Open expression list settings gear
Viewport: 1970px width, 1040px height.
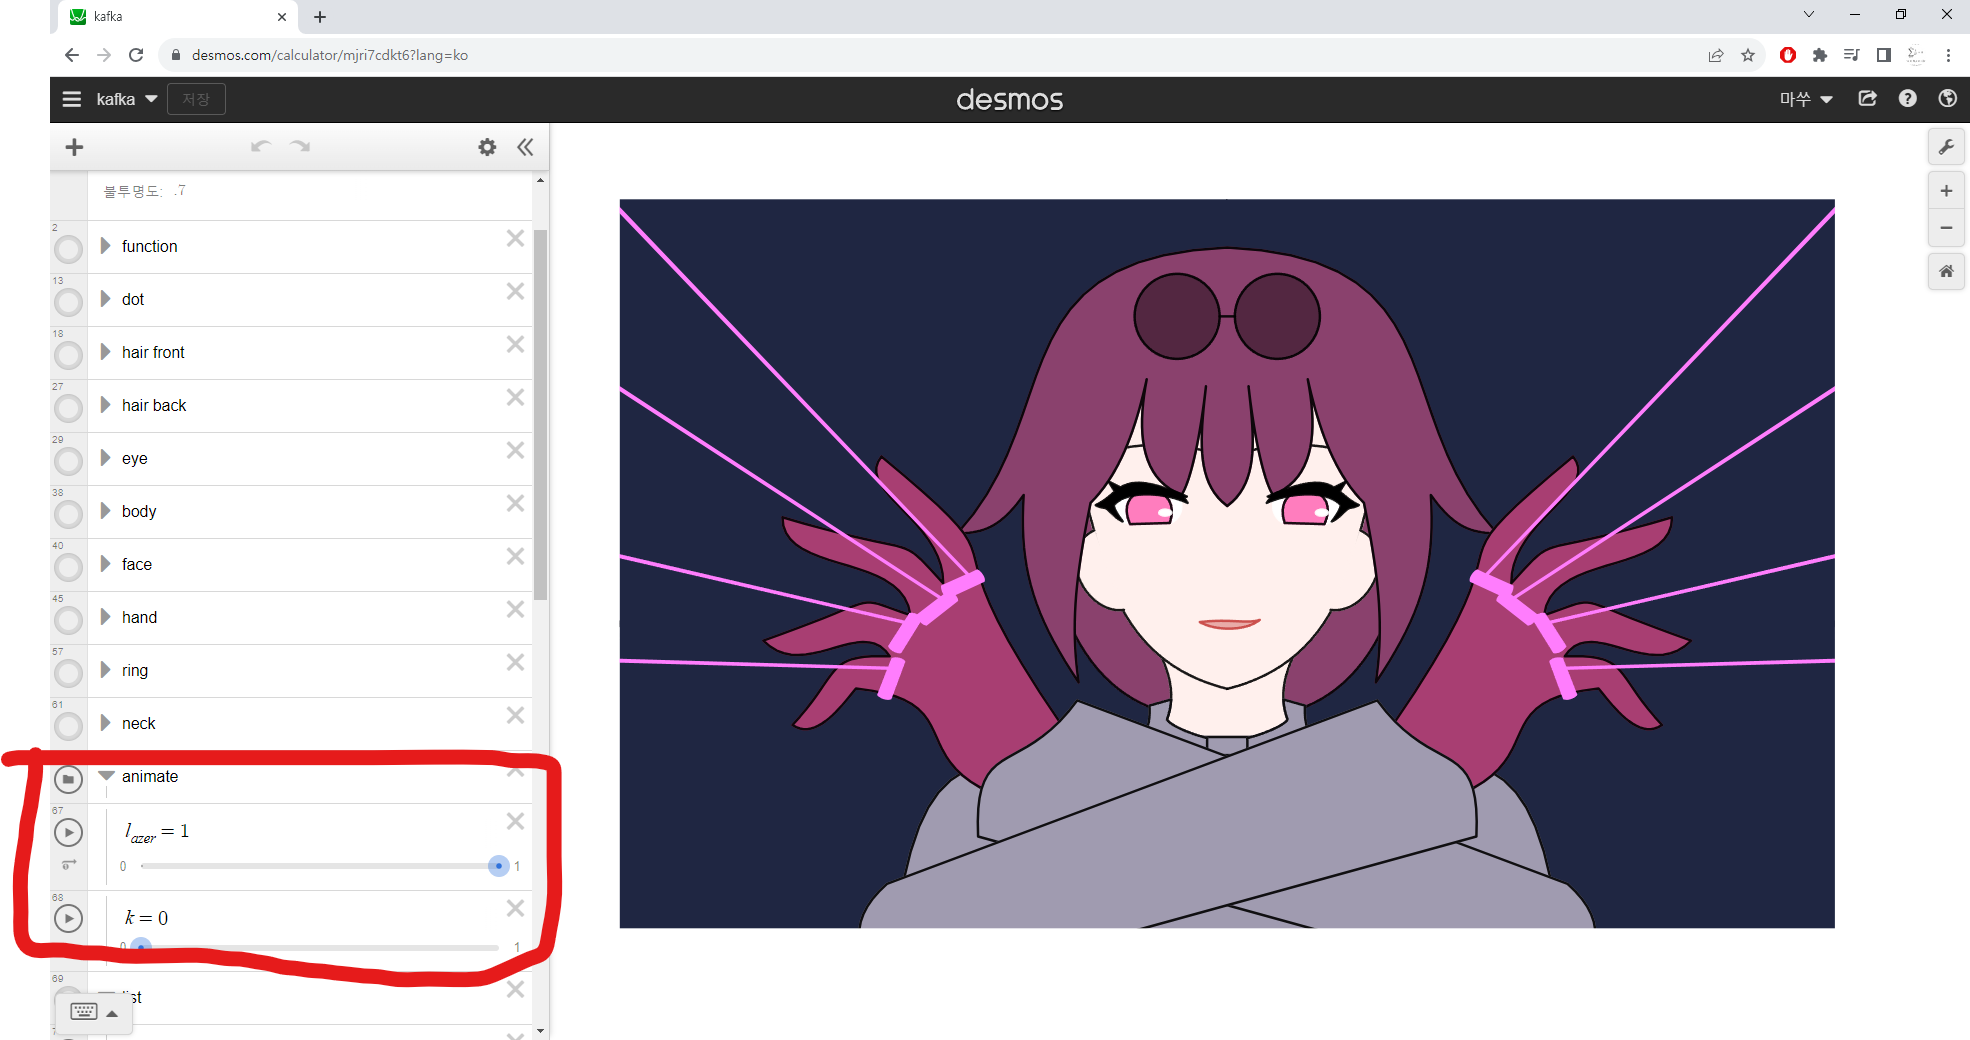click(x=487, y=147)
